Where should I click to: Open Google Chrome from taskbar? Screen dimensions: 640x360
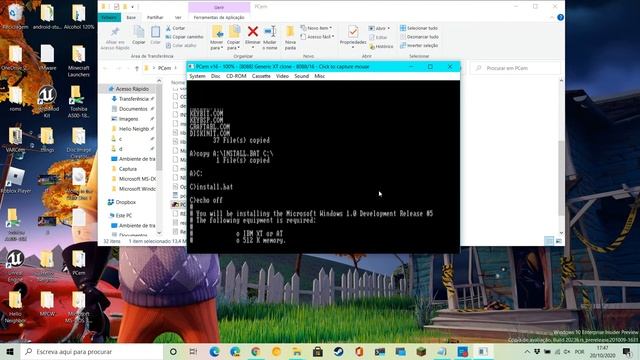coord(256,351)
